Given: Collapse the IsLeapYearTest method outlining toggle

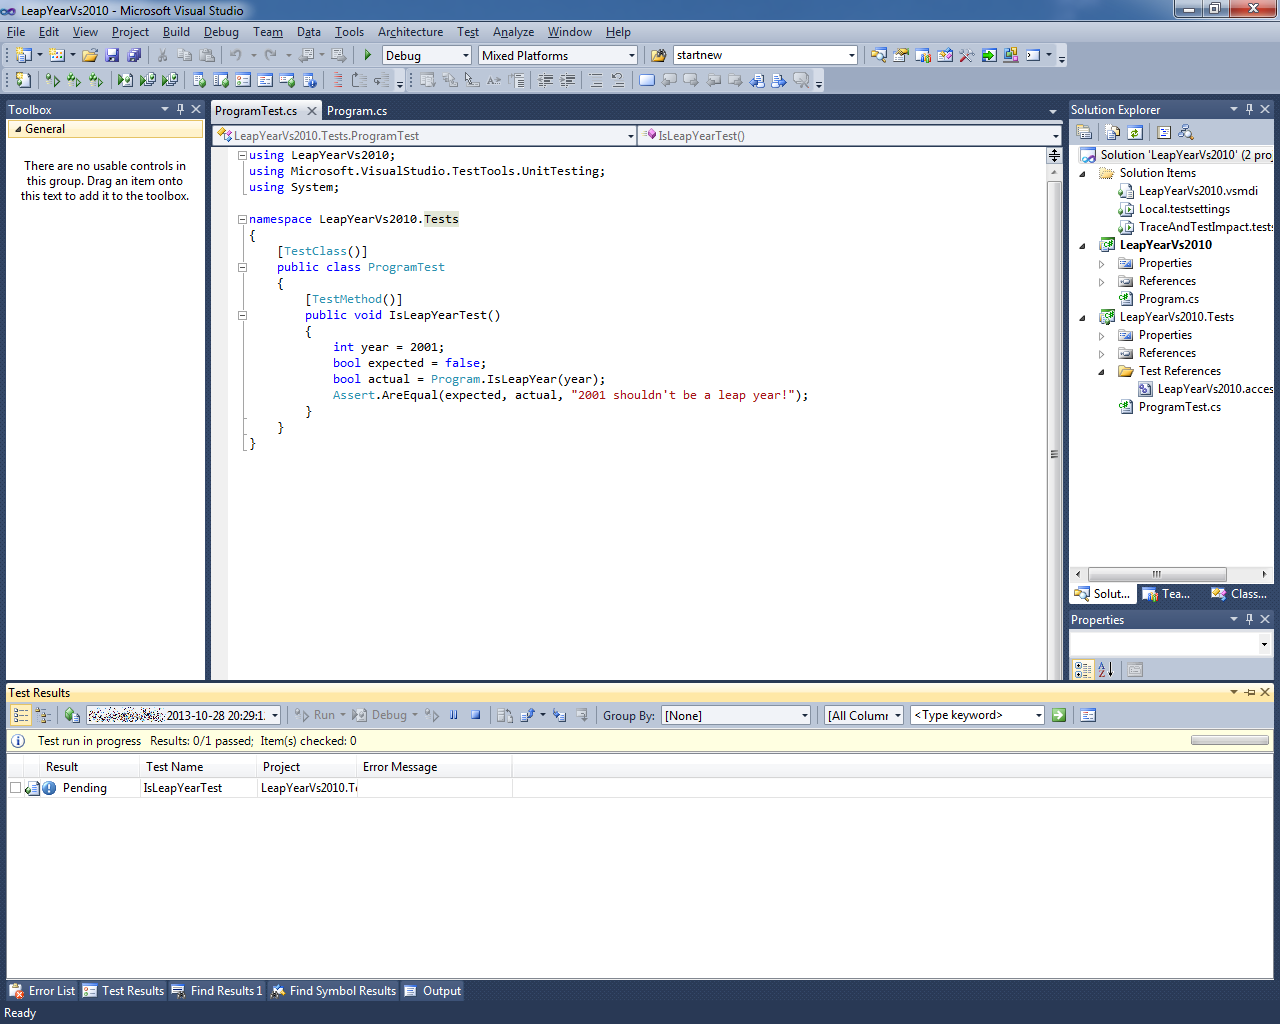Looking at the screenshot, I should [242, 315].
